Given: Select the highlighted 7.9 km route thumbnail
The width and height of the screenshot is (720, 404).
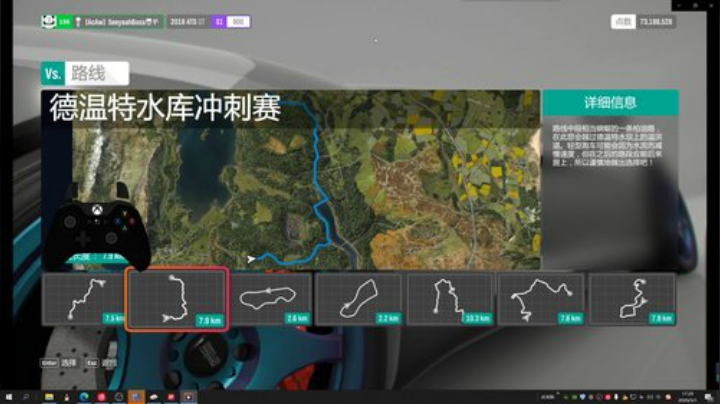Looking at the screenshot, I should pos(177,299).
